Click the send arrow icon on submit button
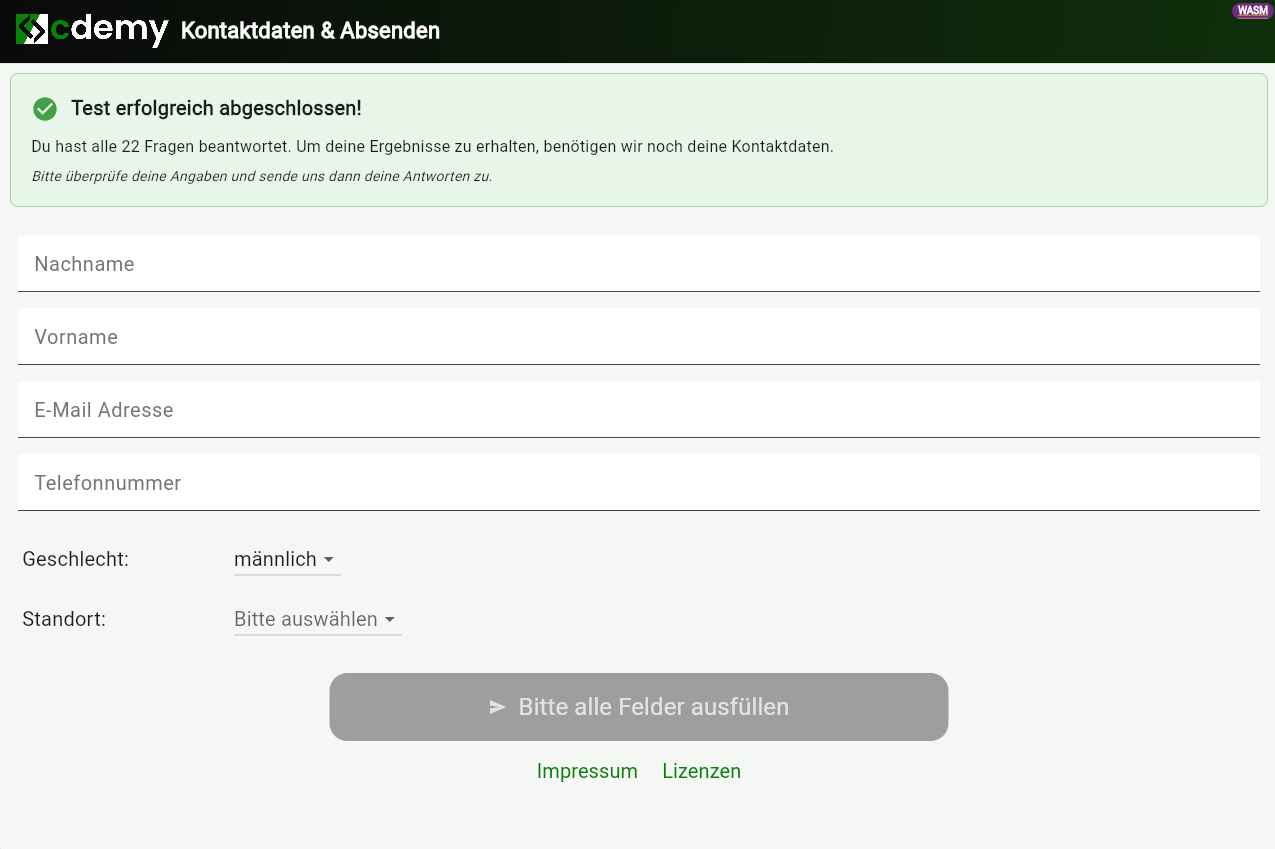The width and height of the screenshot is (1275, 849). [x=497, y=707]
